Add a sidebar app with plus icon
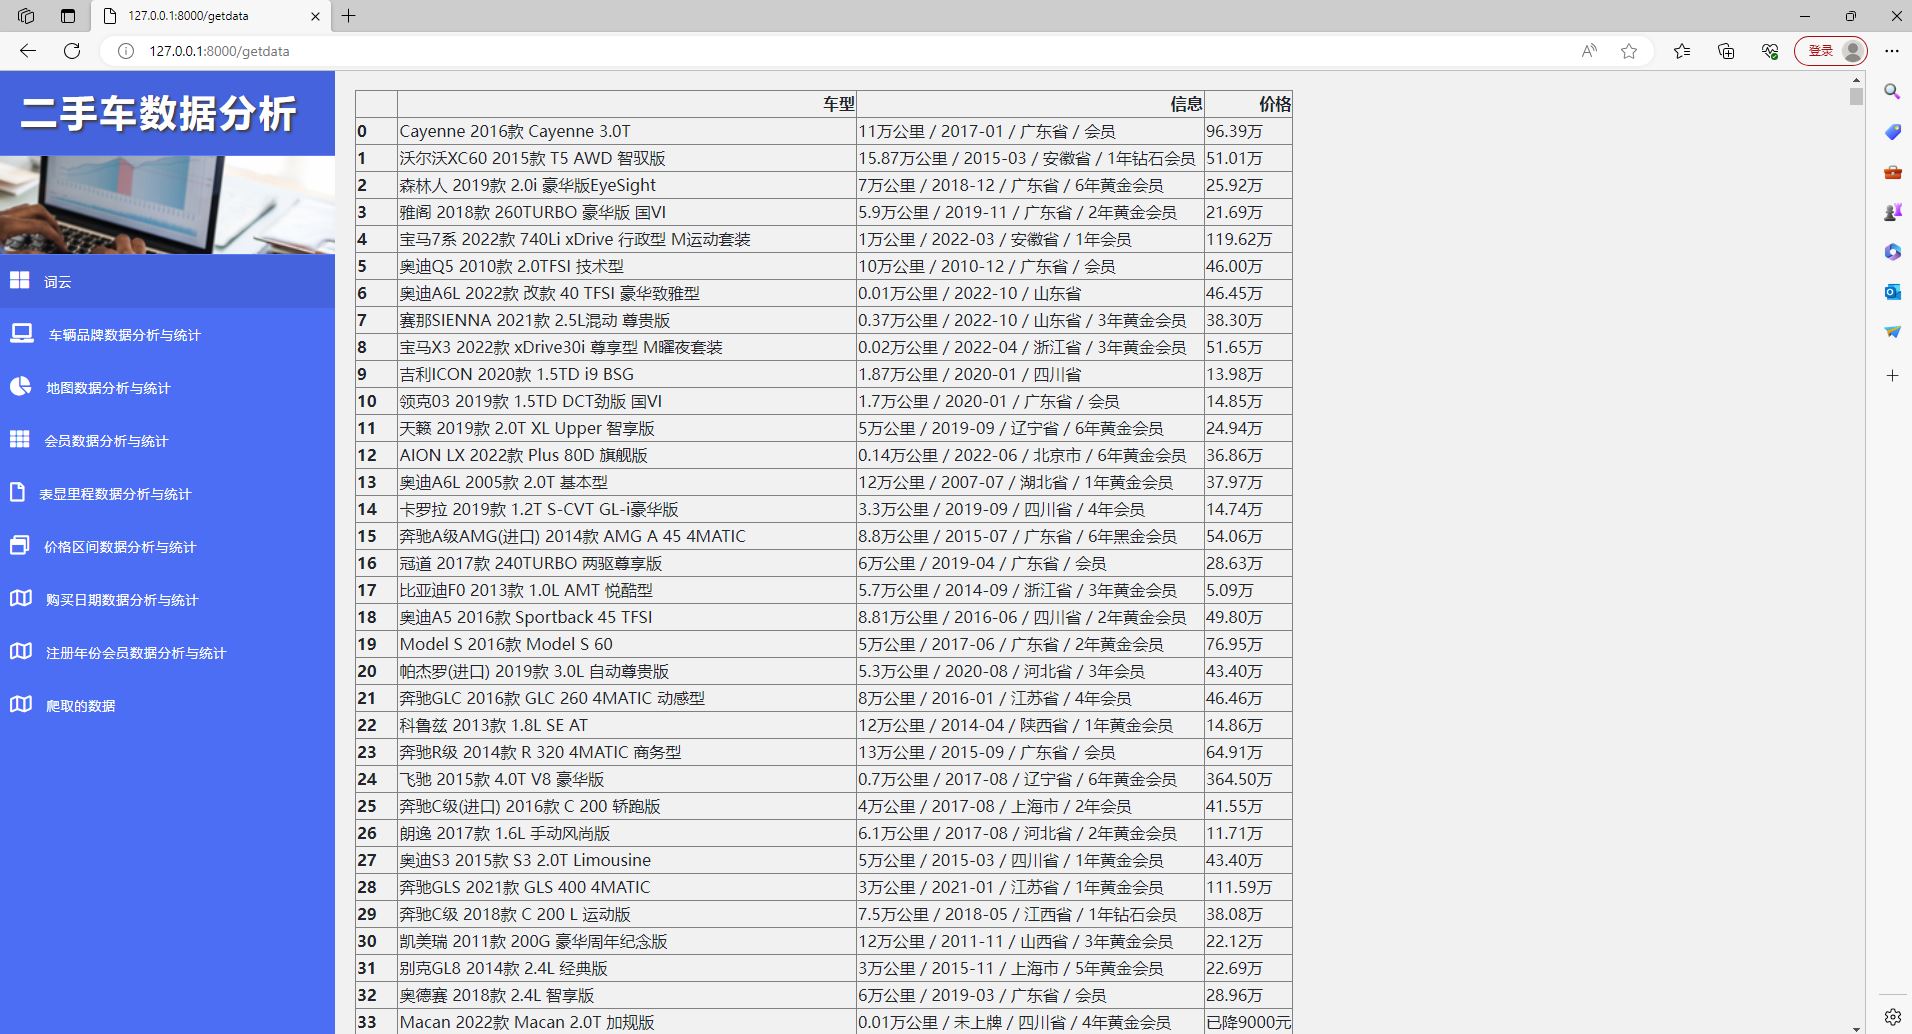The image size is (1912, 1034). [1892, 376]
